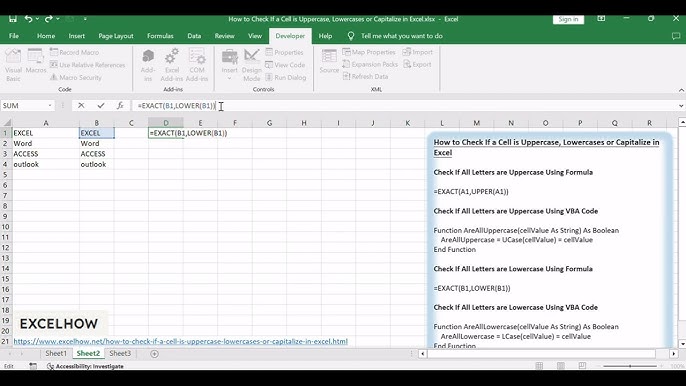The width and height of the screenshot is (686, 386).
Task: Open COM Add-ins dialog
Action: click(197, 65)
